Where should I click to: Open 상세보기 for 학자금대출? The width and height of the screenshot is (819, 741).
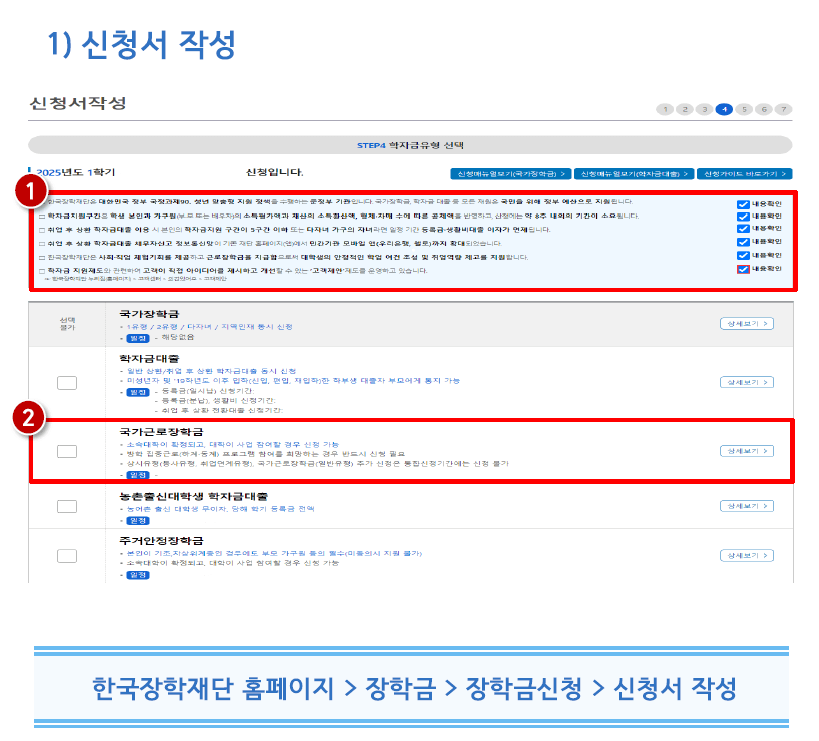coord(747,382)
